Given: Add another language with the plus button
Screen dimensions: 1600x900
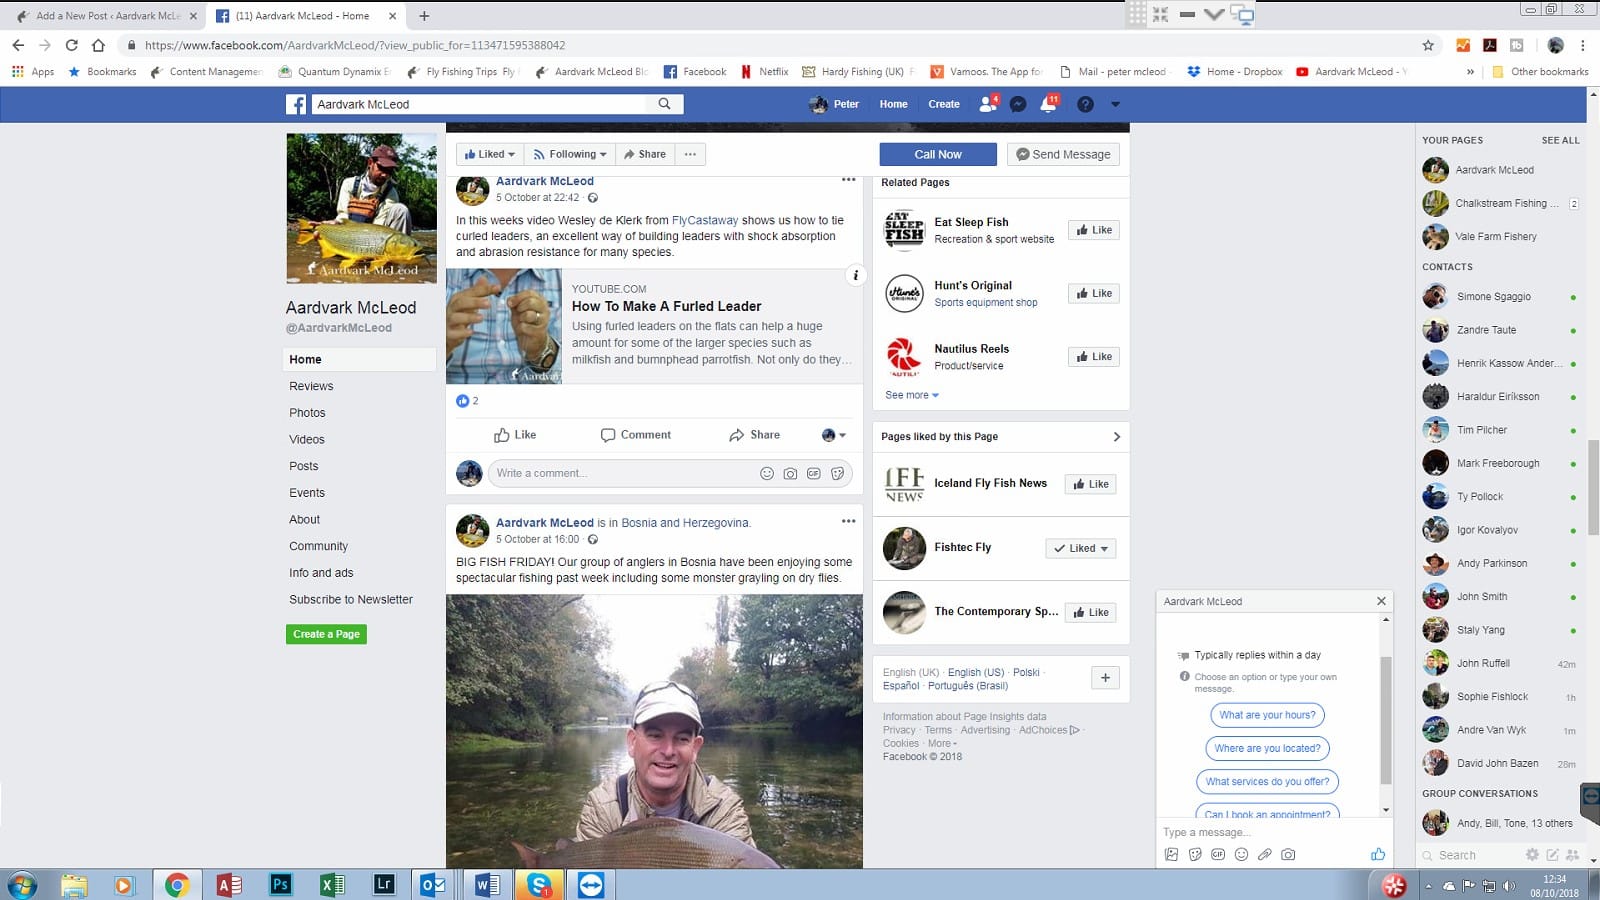Looking at the screenshot, I should click(1105, 678).
